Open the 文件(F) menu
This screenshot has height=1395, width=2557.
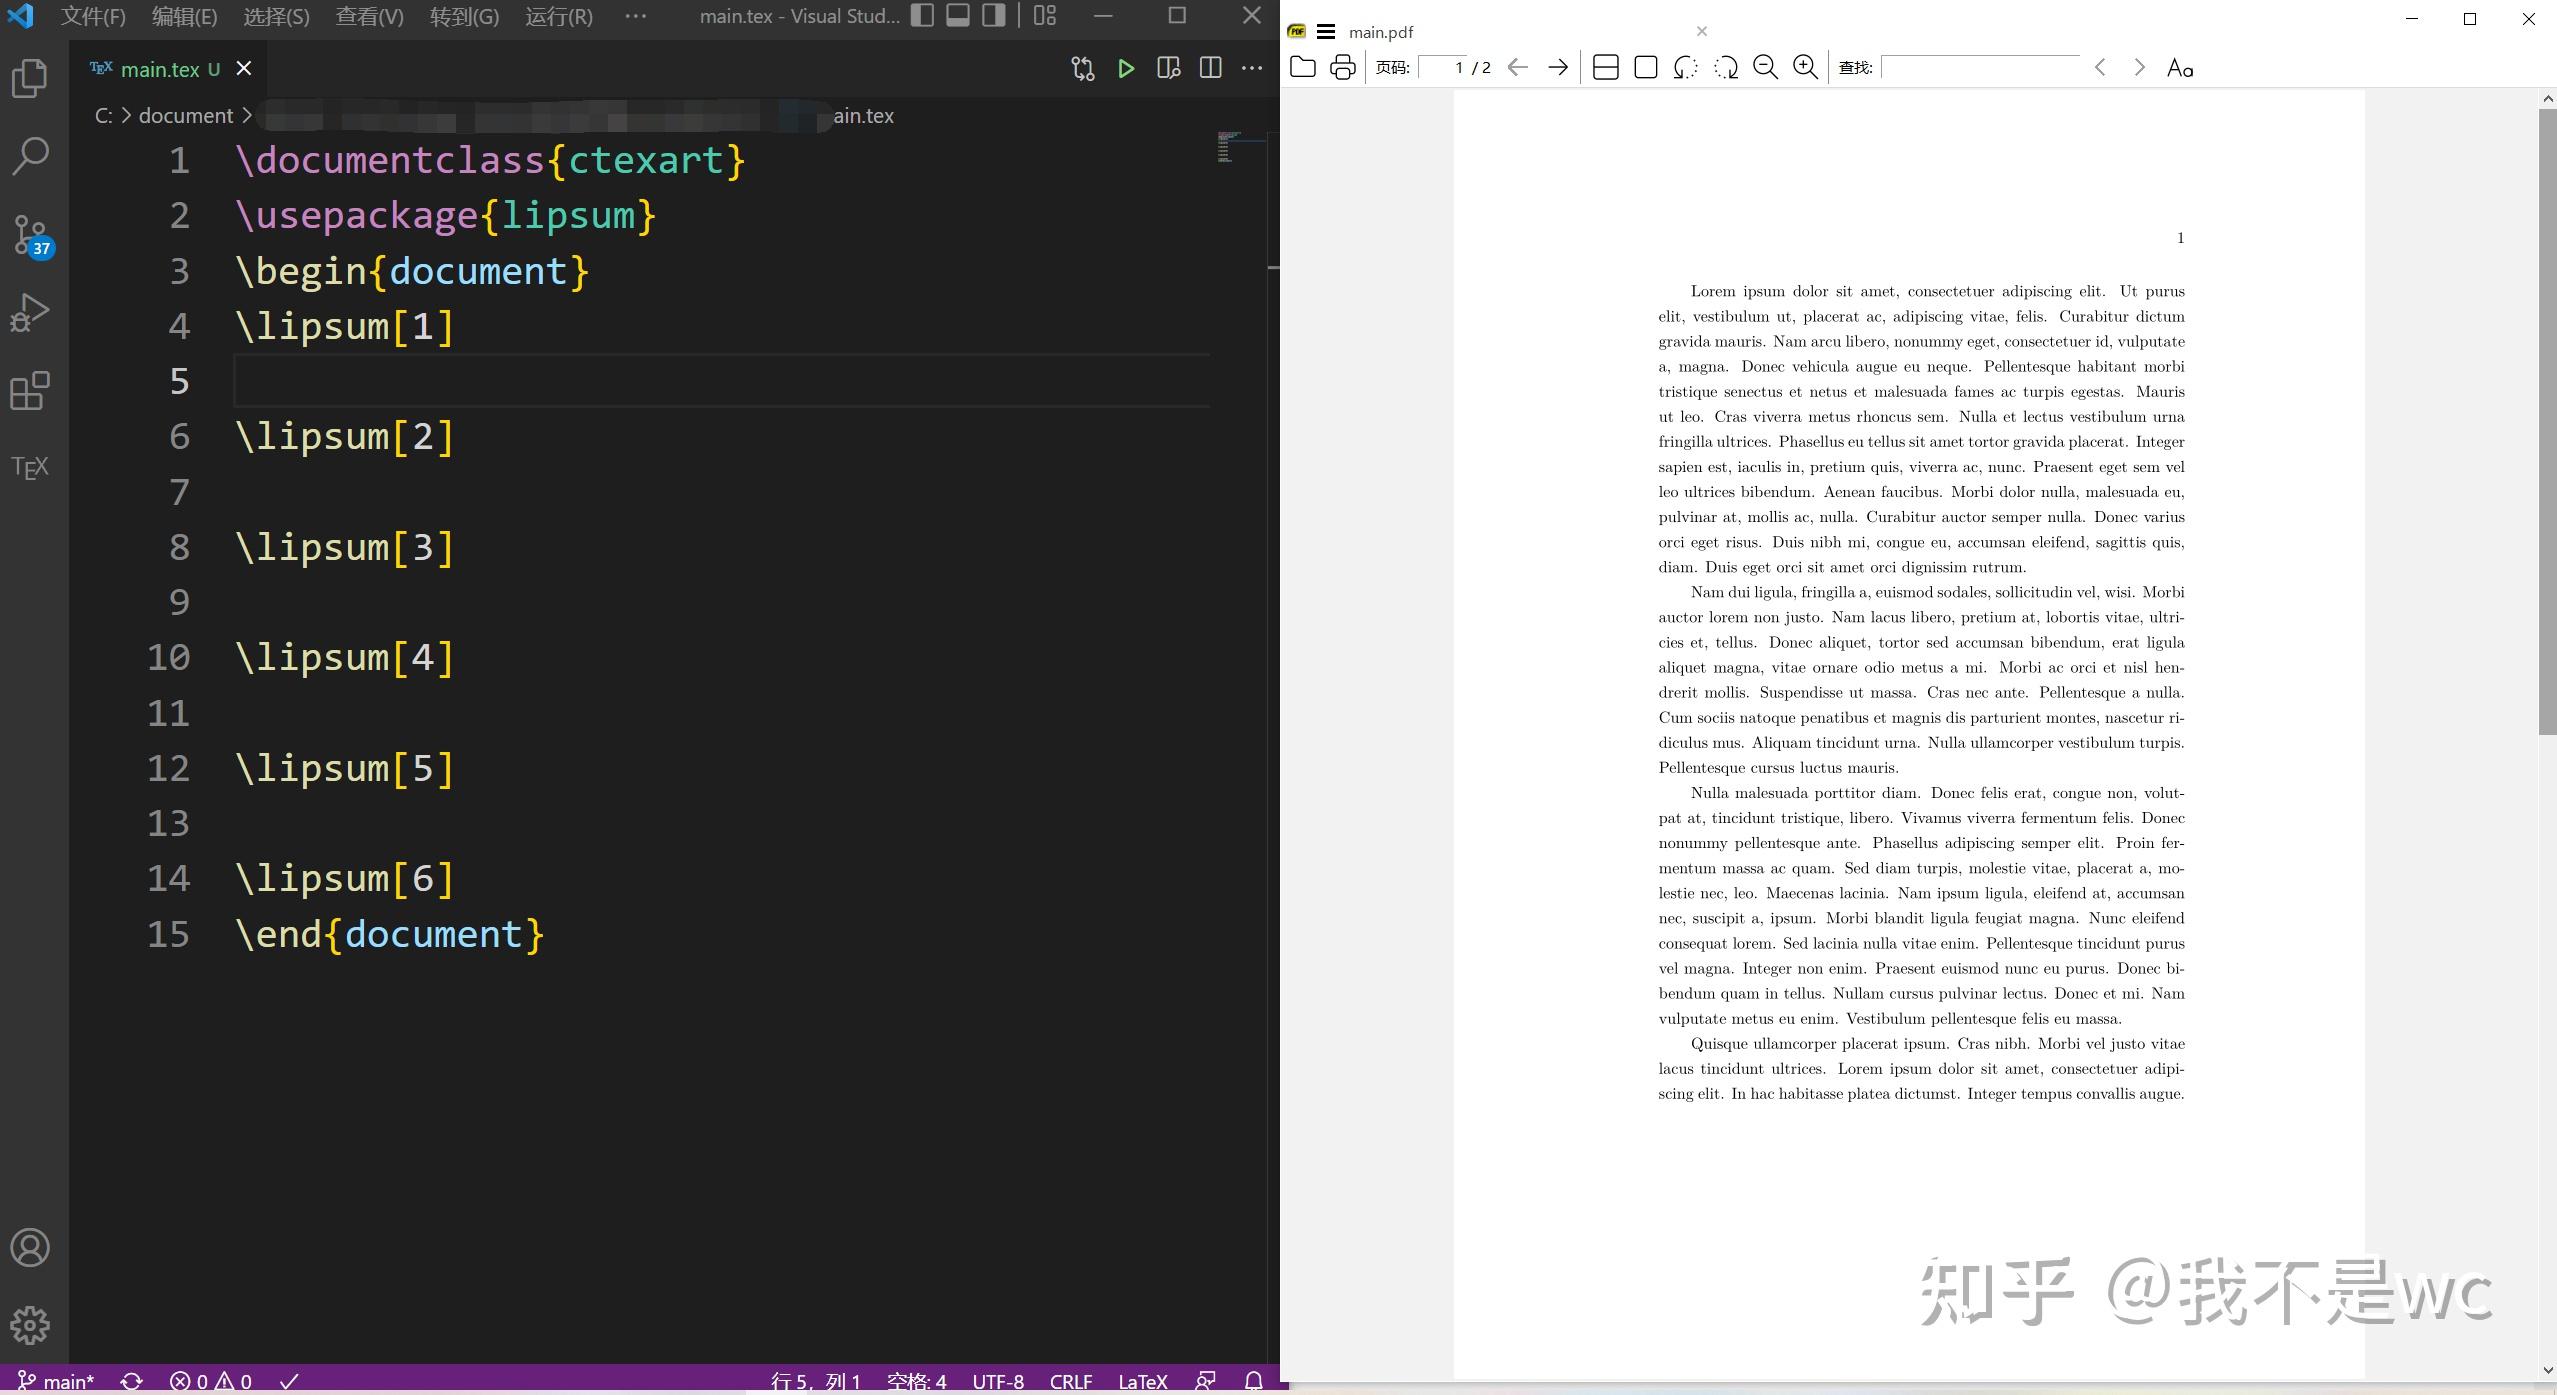(x=93, y=16)
